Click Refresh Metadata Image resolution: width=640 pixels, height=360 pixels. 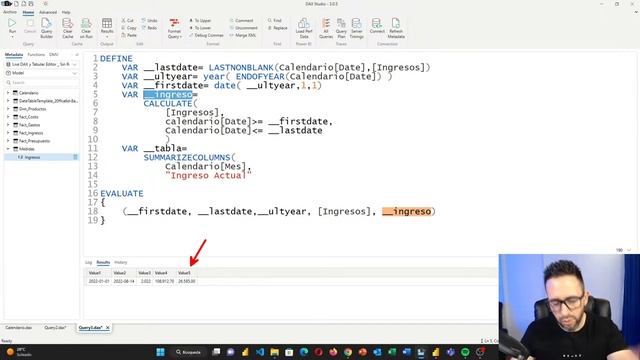tap(396, 28)
